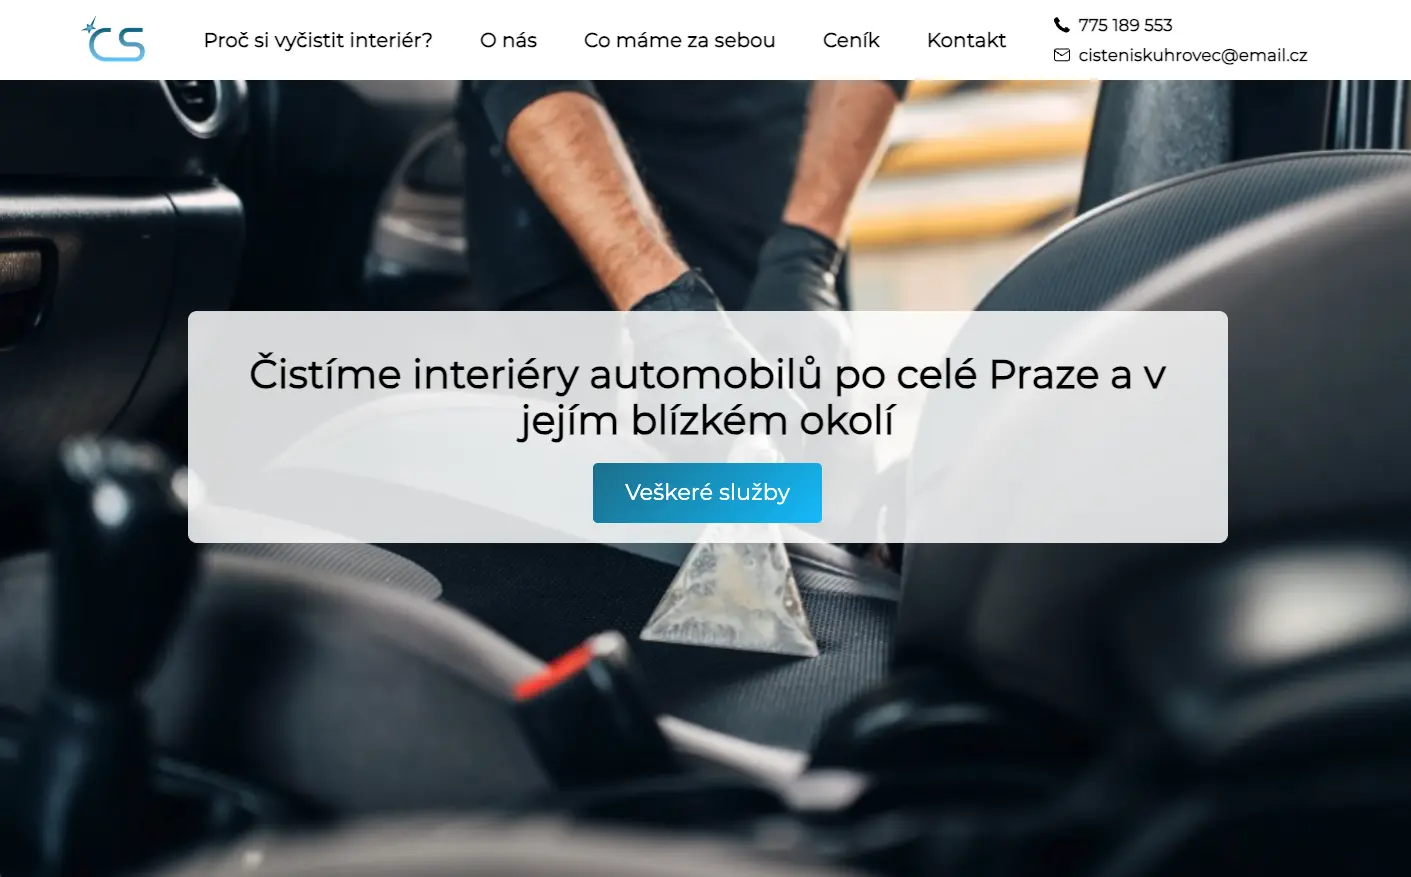
Task: Open 'Proč si vyčistit interiér?' menu item
Action: [318, 40]
